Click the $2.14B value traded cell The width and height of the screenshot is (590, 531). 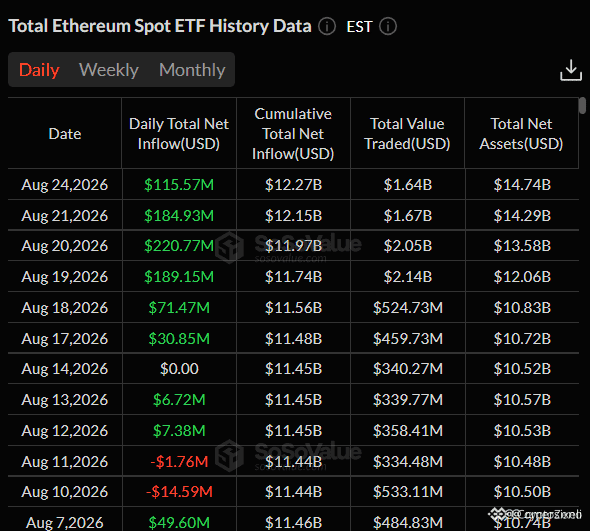(408, 277)
